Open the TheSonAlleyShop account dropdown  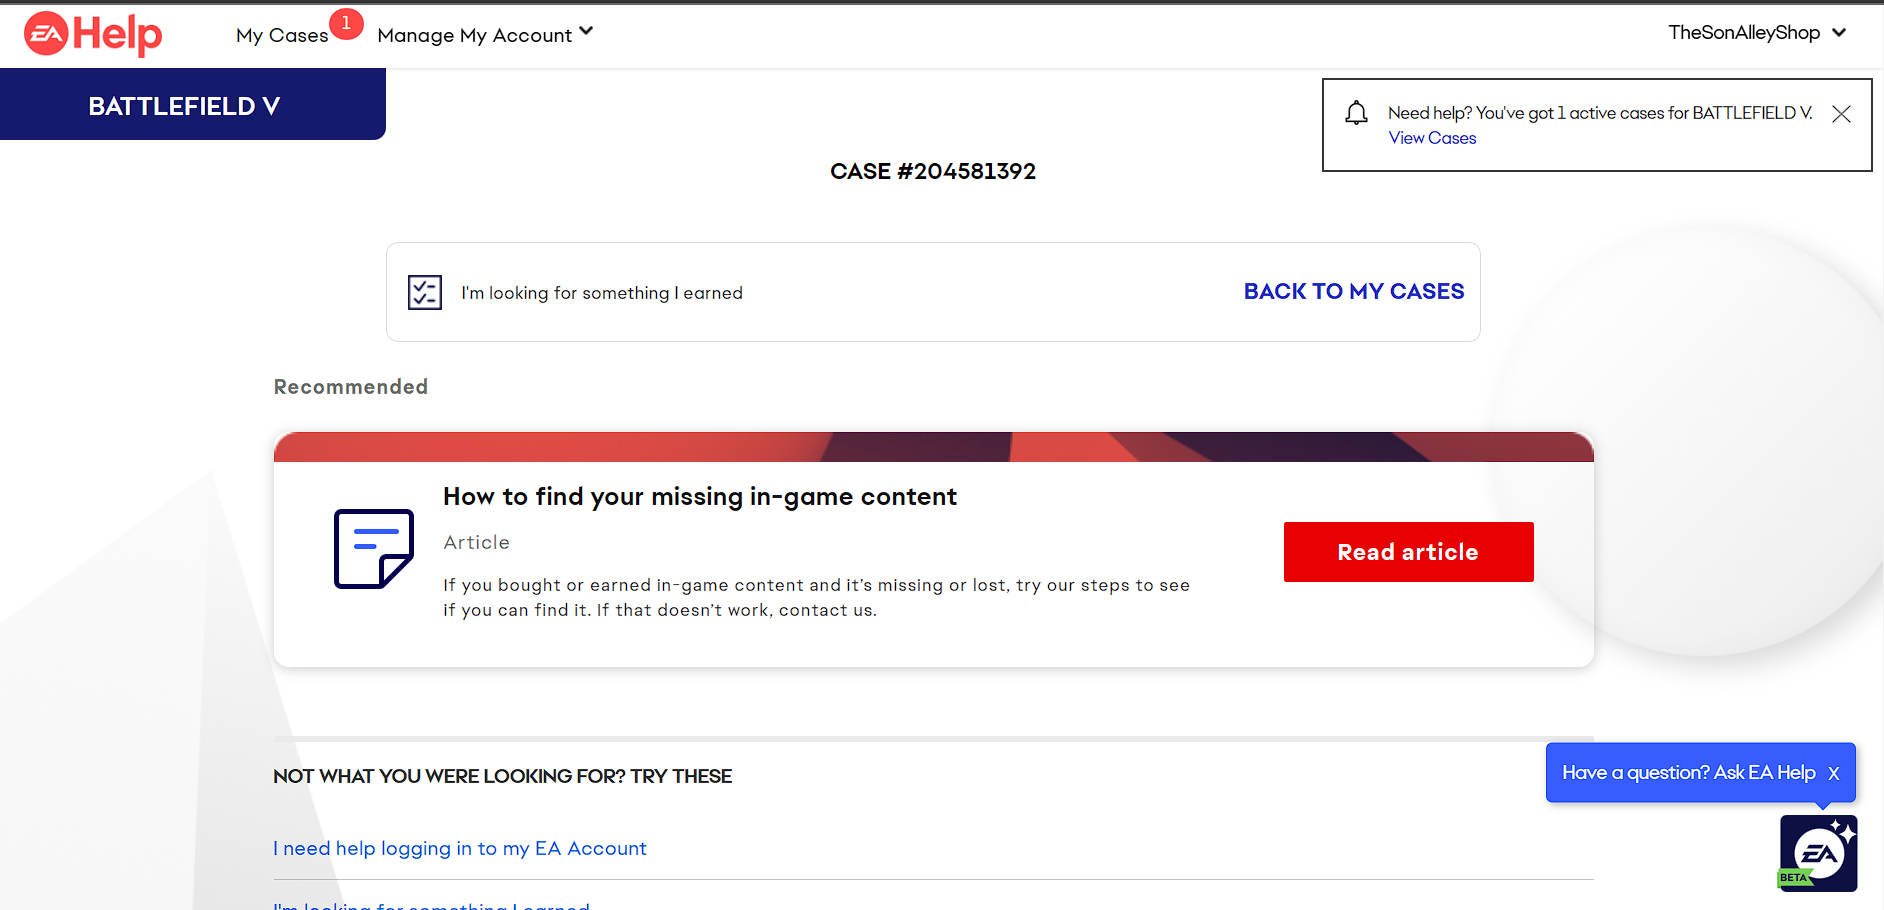(x=1756, y=33)
